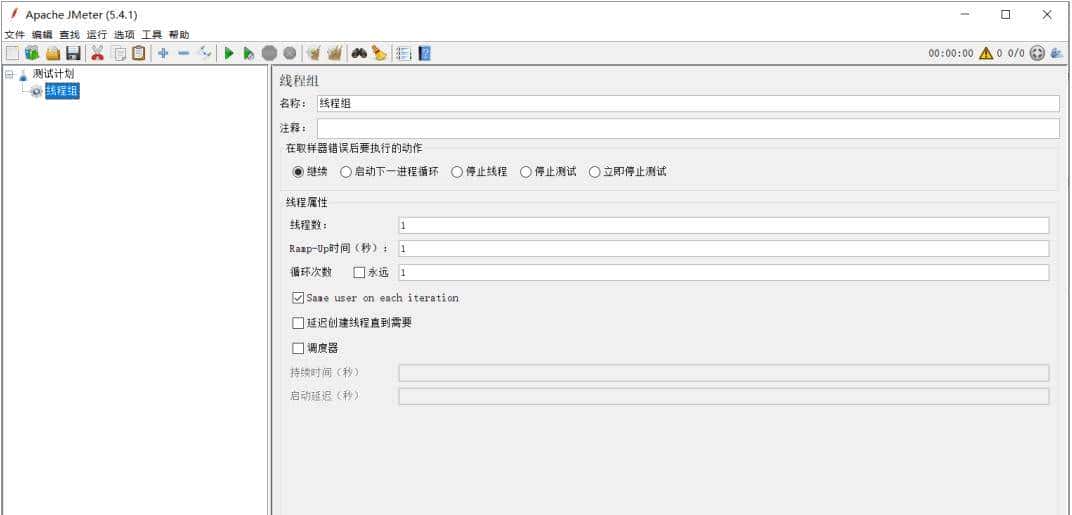Open the 工具 menu
The image size is (1072, 515).
point(151,34)
